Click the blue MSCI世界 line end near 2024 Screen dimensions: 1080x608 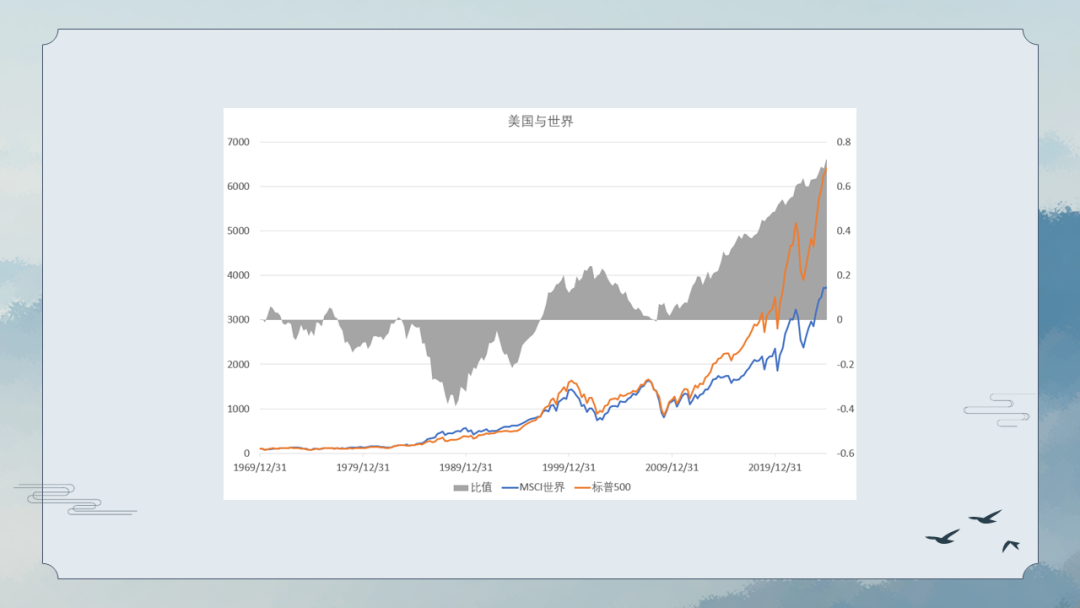825,288
